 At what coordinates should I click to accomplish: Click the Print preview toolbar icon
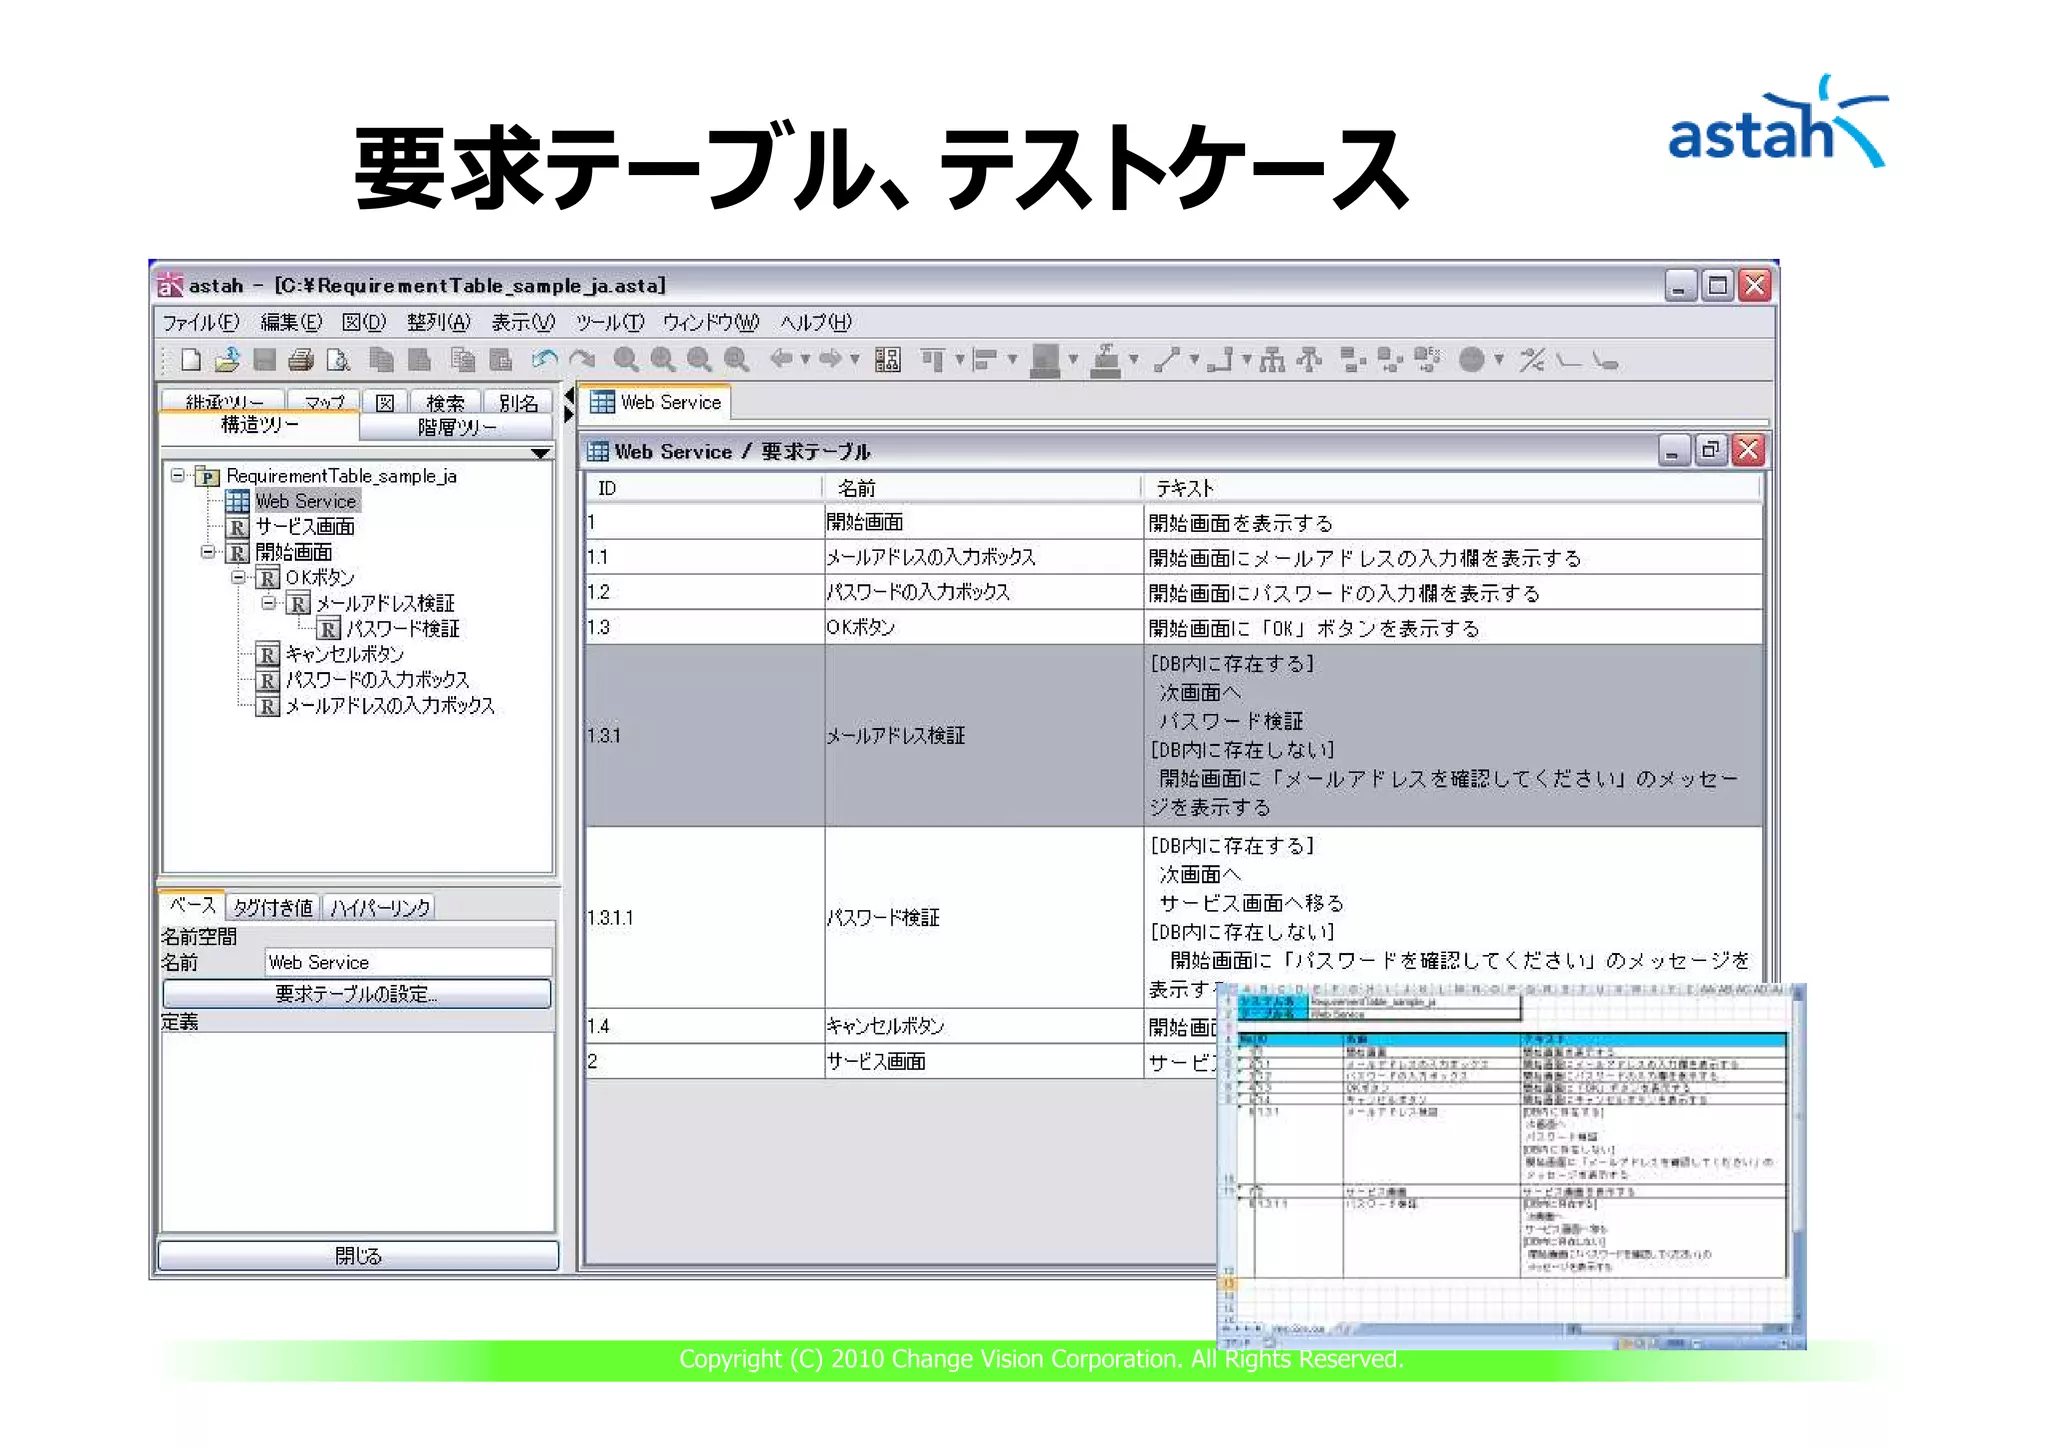coord(339,360)
